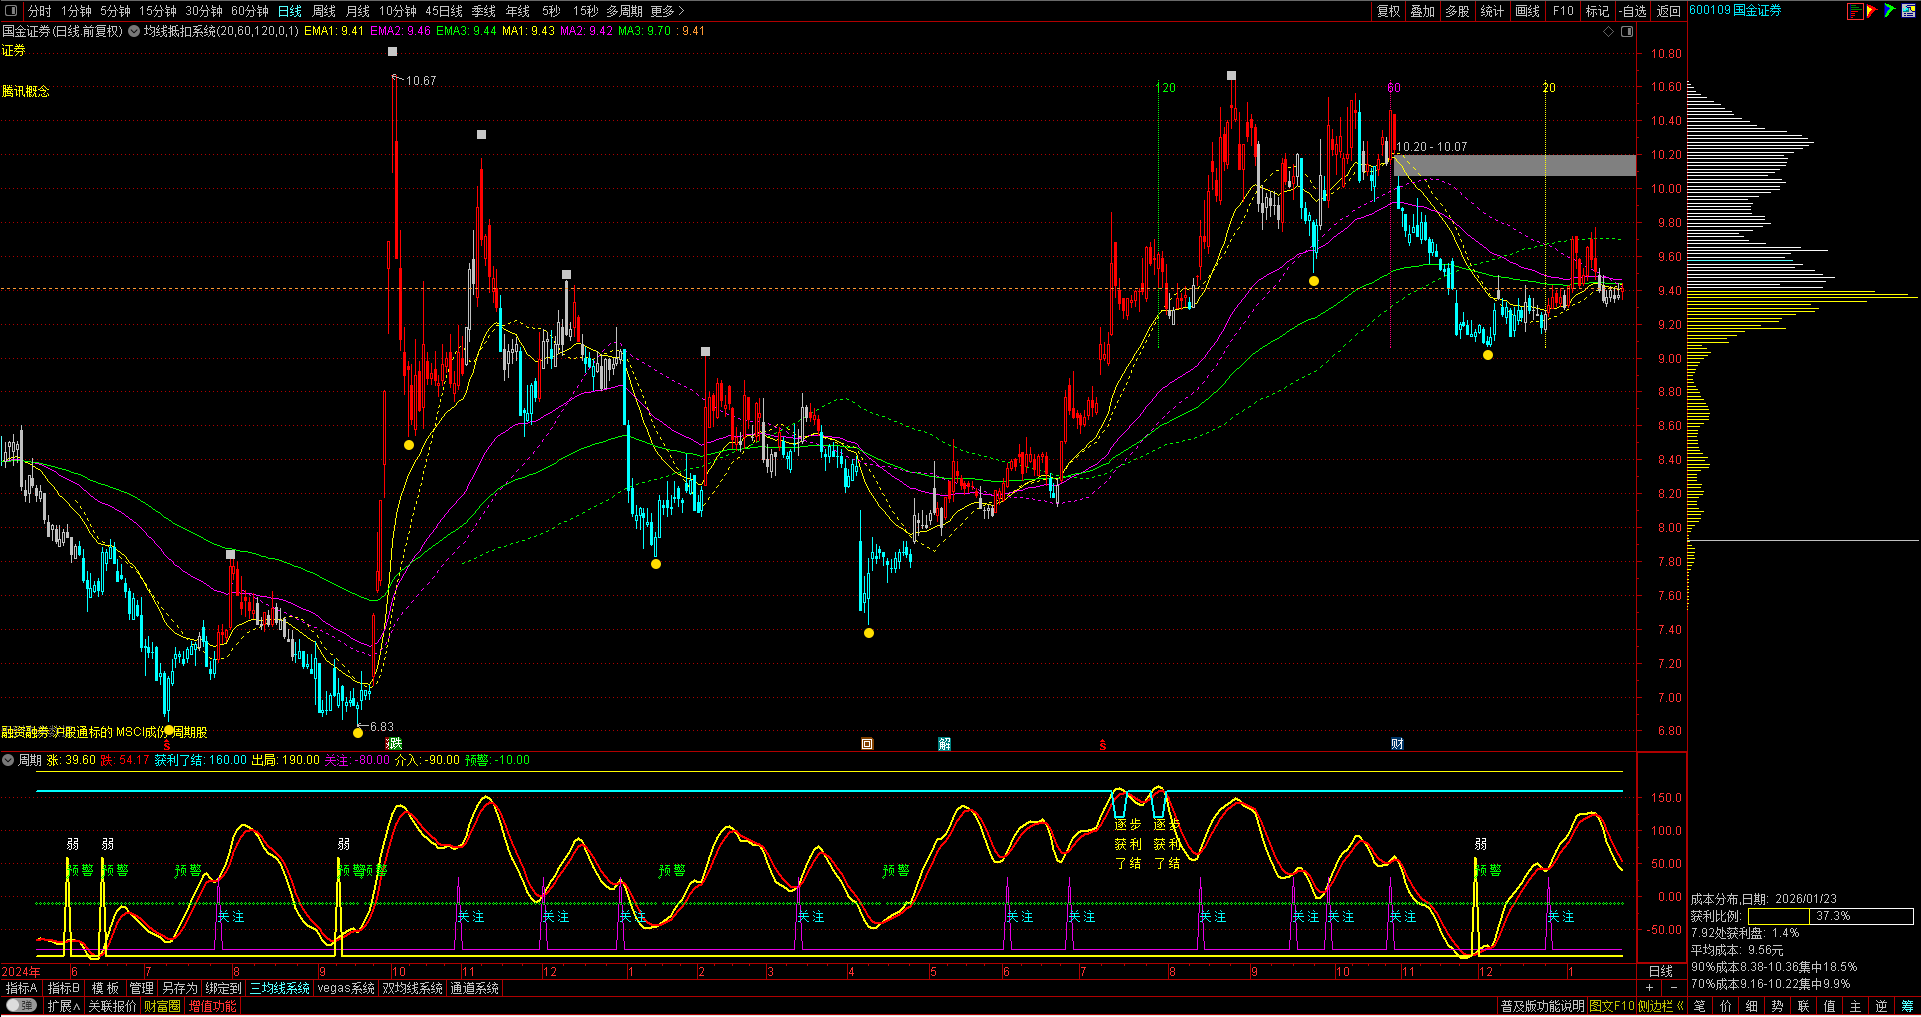Toggle the 筹 chip distribution tab

pyautogui.click(x=1907, y=1006)
